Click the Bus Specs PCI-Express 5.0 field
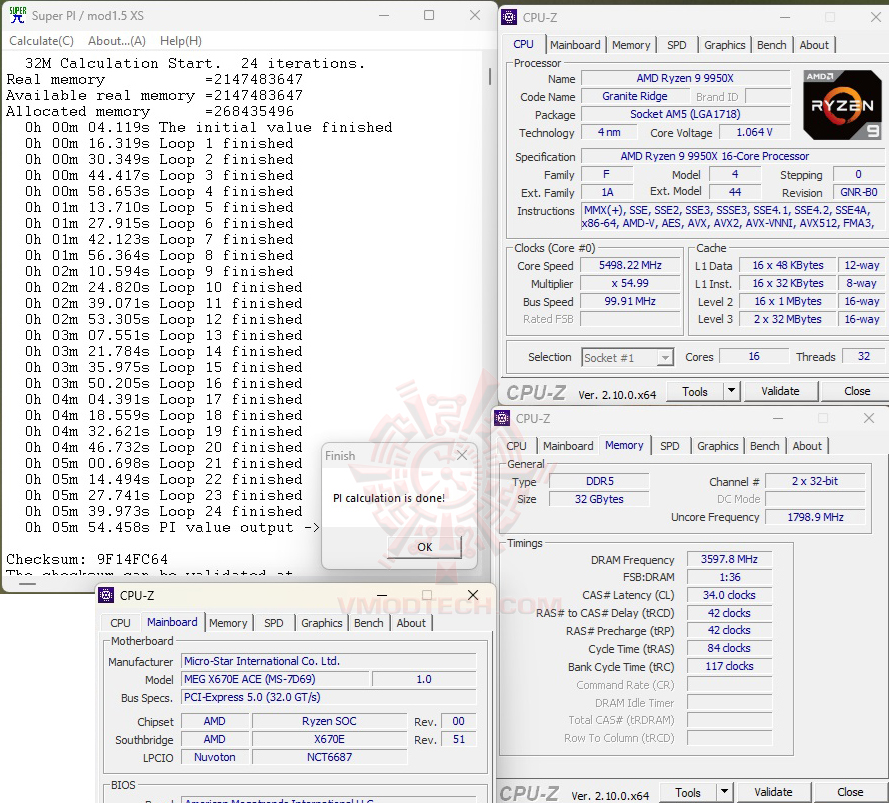889x803 pixels. tap(329, 697)
